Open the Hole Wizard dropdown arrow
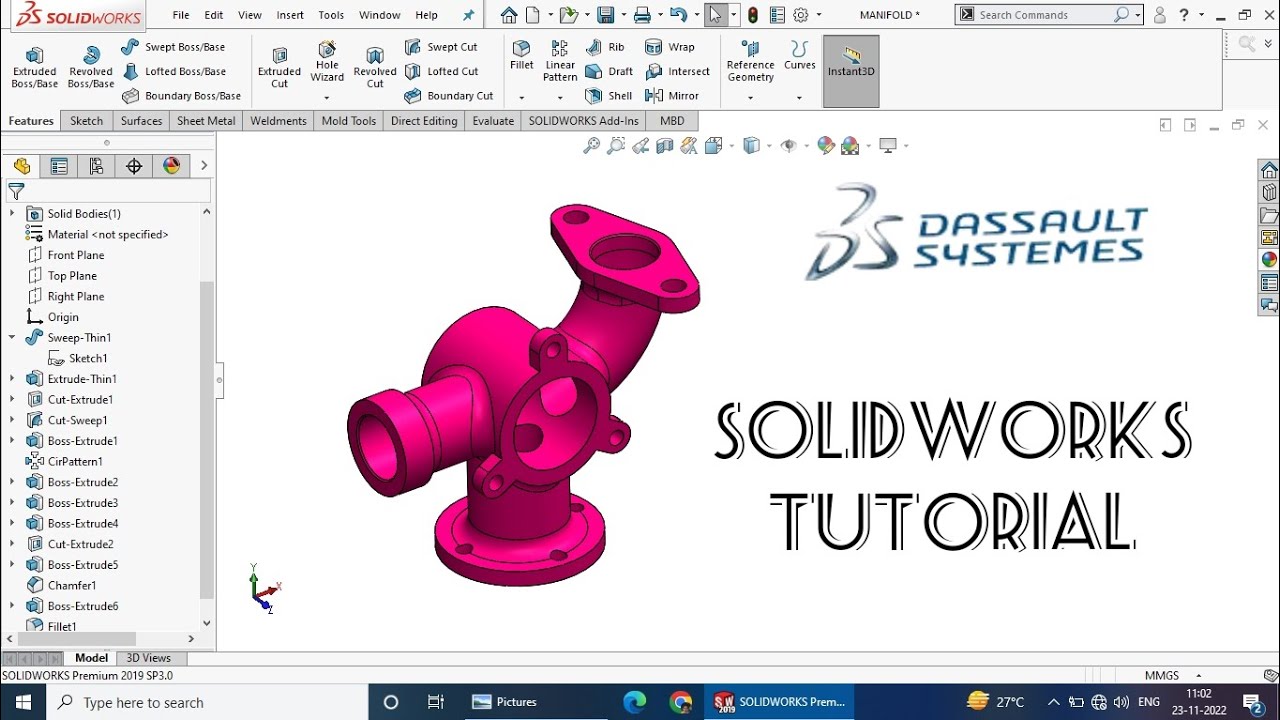 point(327,98)
